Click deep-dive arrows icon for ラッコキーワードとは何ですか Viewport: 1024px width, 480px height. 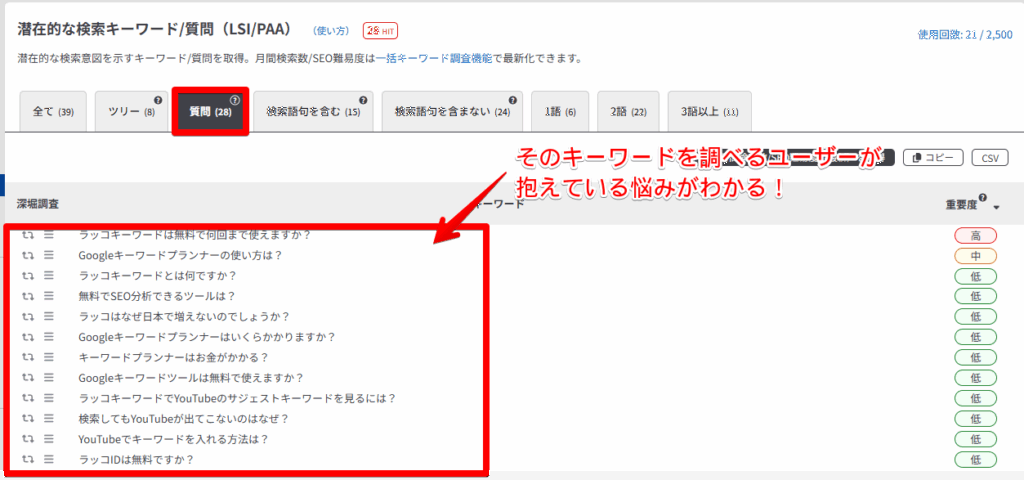pyautogui.click(x=28, y=276)
